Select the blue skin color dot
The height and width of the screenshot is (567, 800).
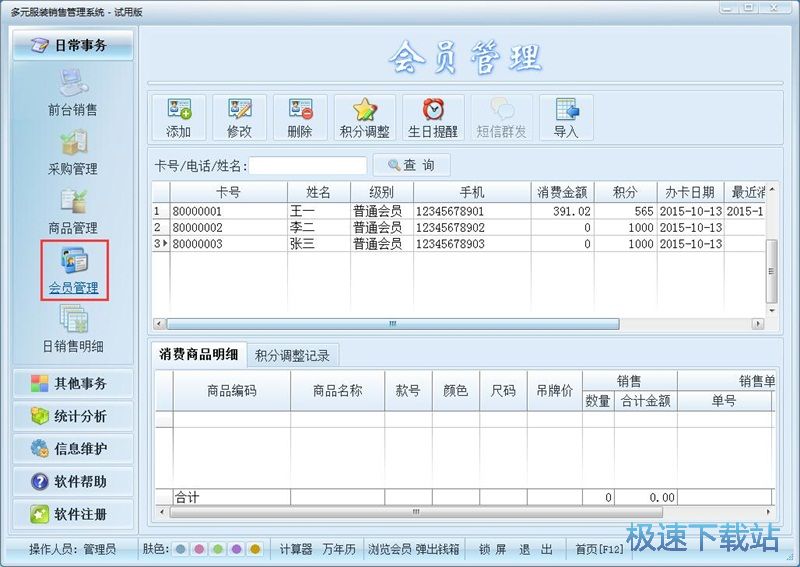click(x=180, y=549)
